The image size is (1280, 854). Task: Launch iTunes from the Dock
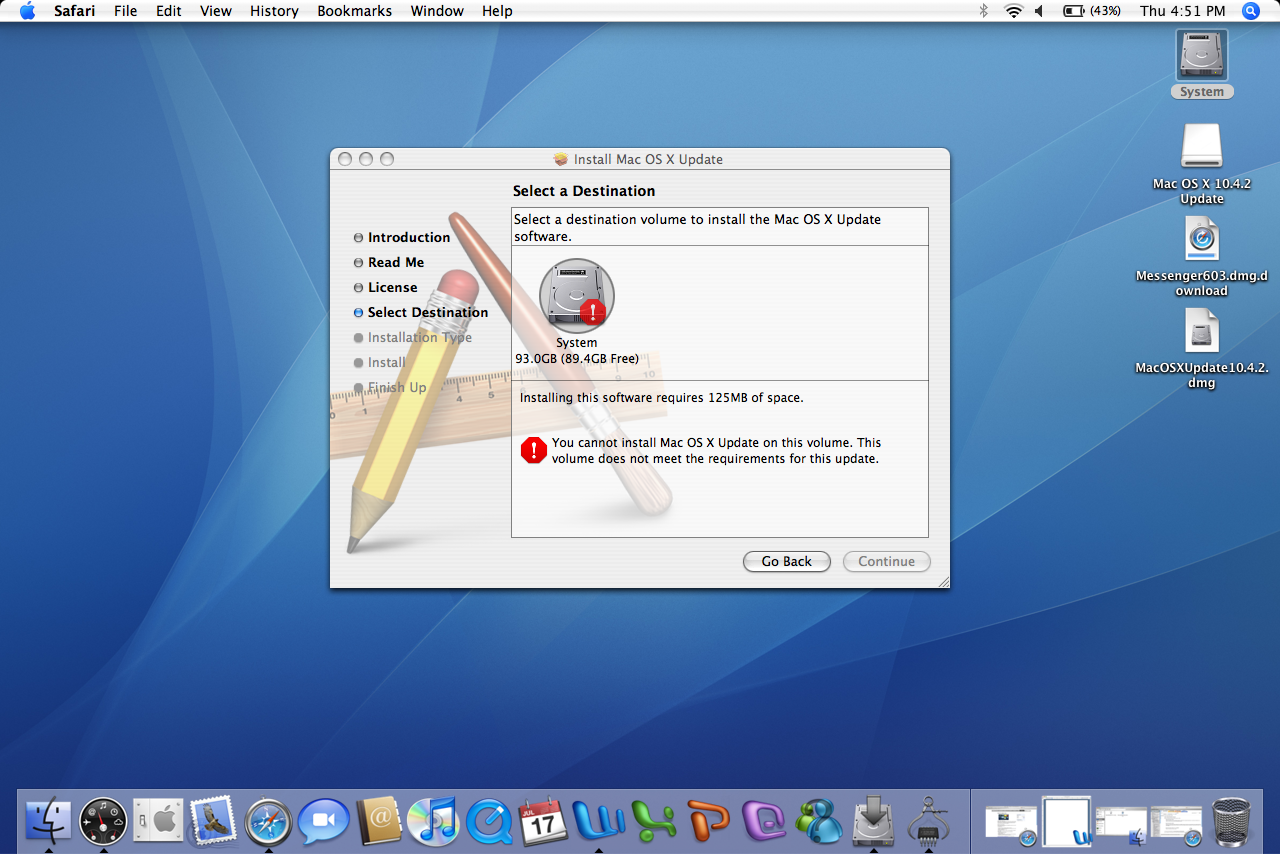(x=433, y=821)
